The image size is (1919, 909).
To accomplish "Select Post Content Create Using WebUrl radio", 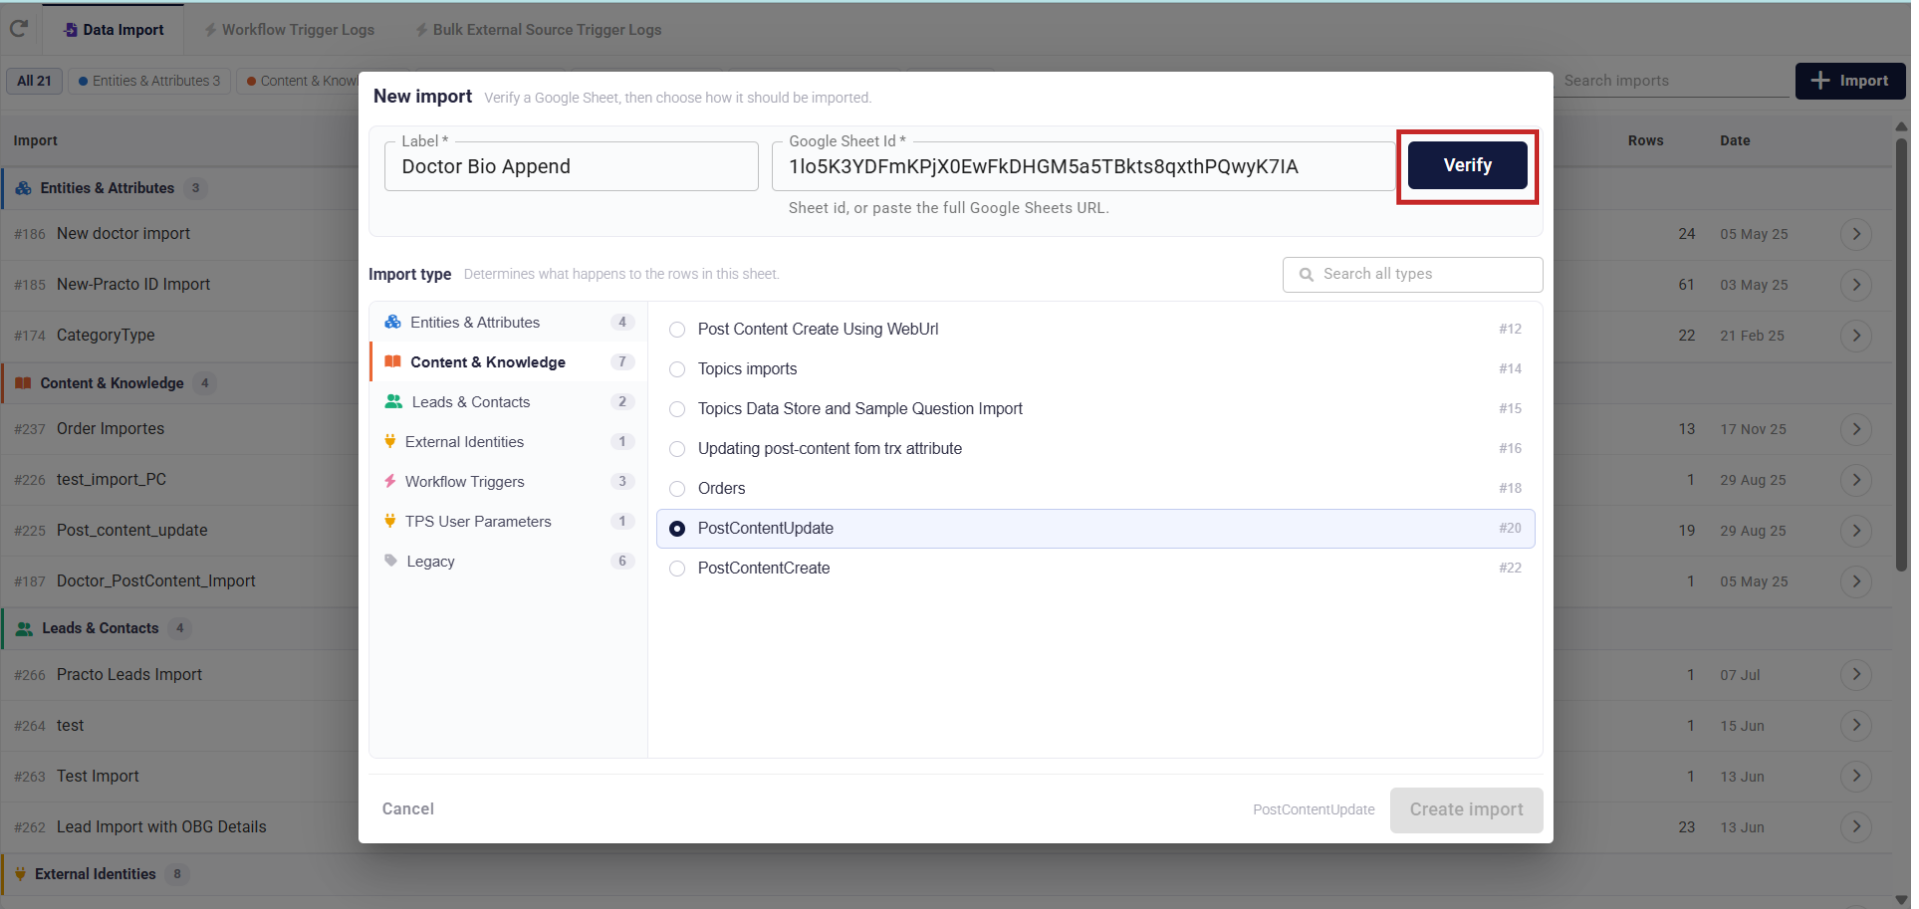I will click(x=677, y=329).
